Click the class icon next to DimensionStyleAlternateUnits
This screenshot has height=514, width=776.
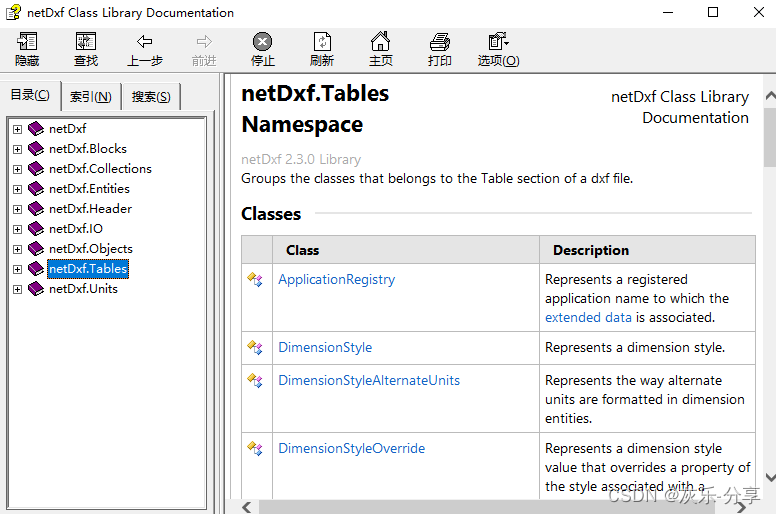[255, 380]
